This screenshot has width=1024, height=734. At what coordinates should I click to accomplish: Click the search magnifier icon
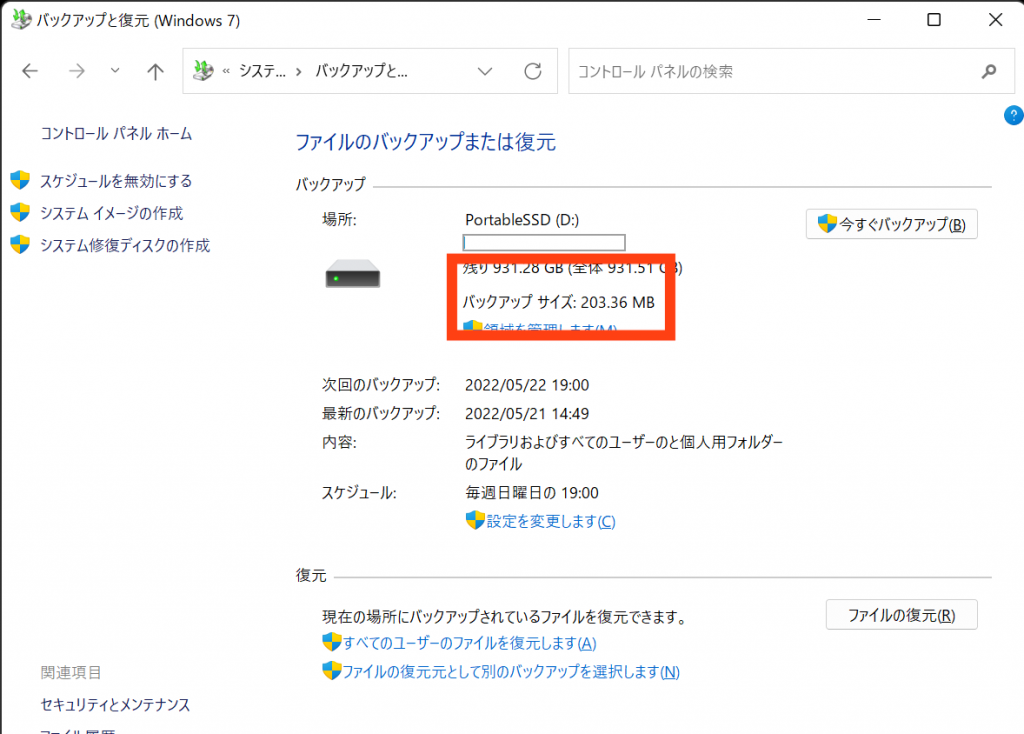click(x=988, y=71)
